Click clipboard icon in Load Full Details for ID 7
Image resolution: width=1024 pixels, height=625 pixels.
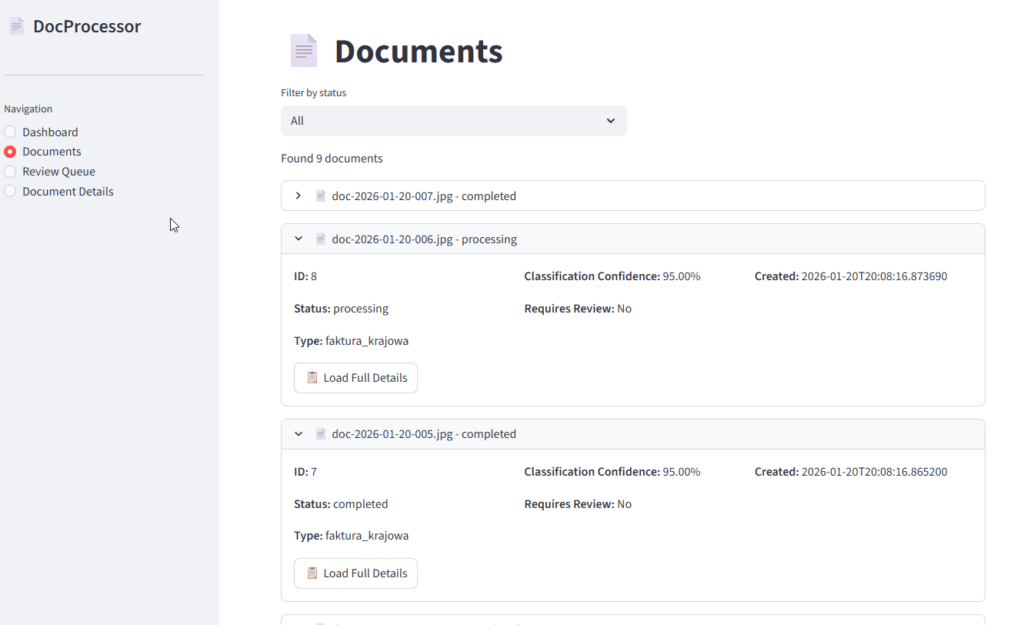pos(312,573)
